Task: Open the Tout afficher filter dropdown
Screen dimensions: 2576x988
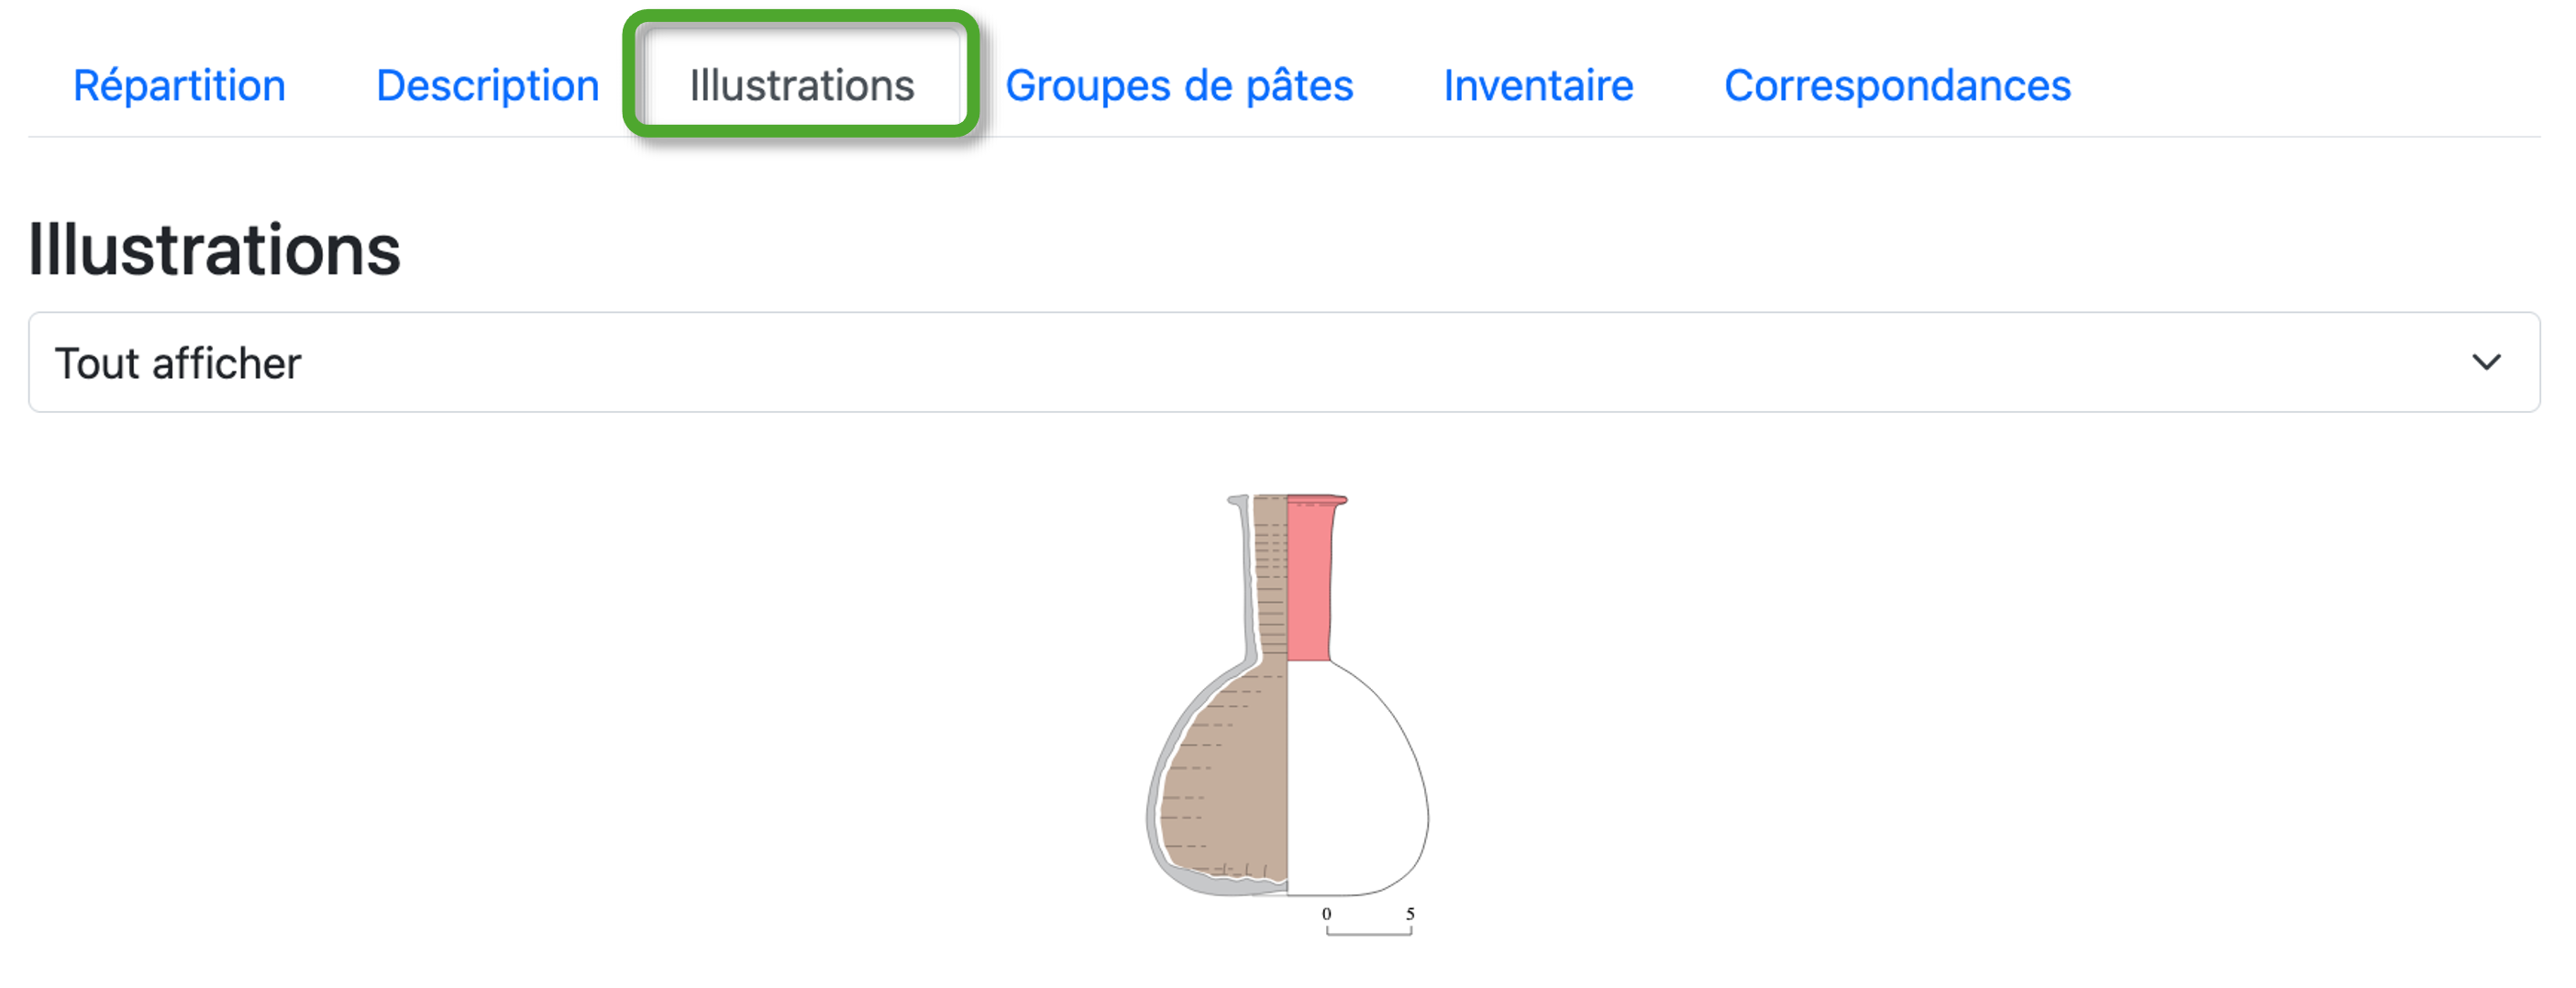Action: tap(1284, 362)
